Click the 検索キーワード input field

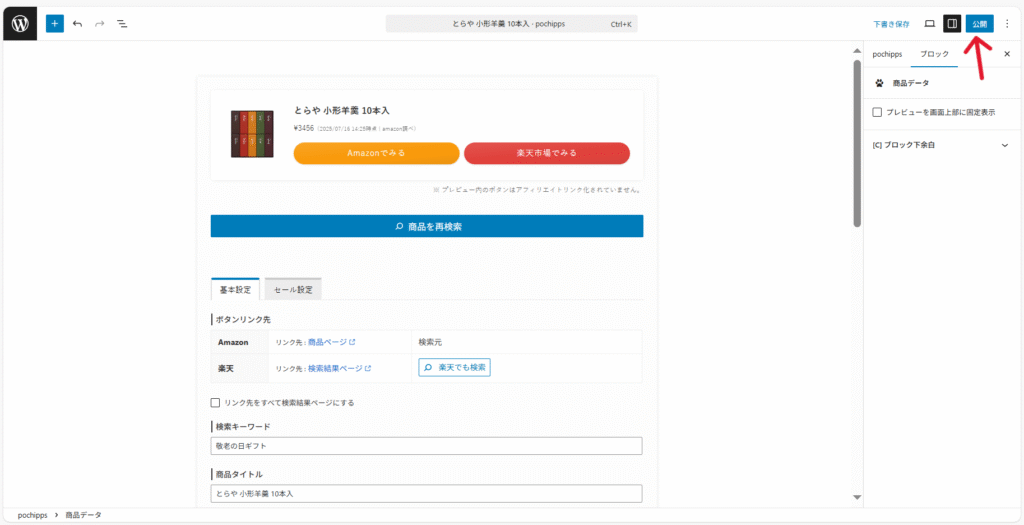pyautogui.click(x=426, y=446)
